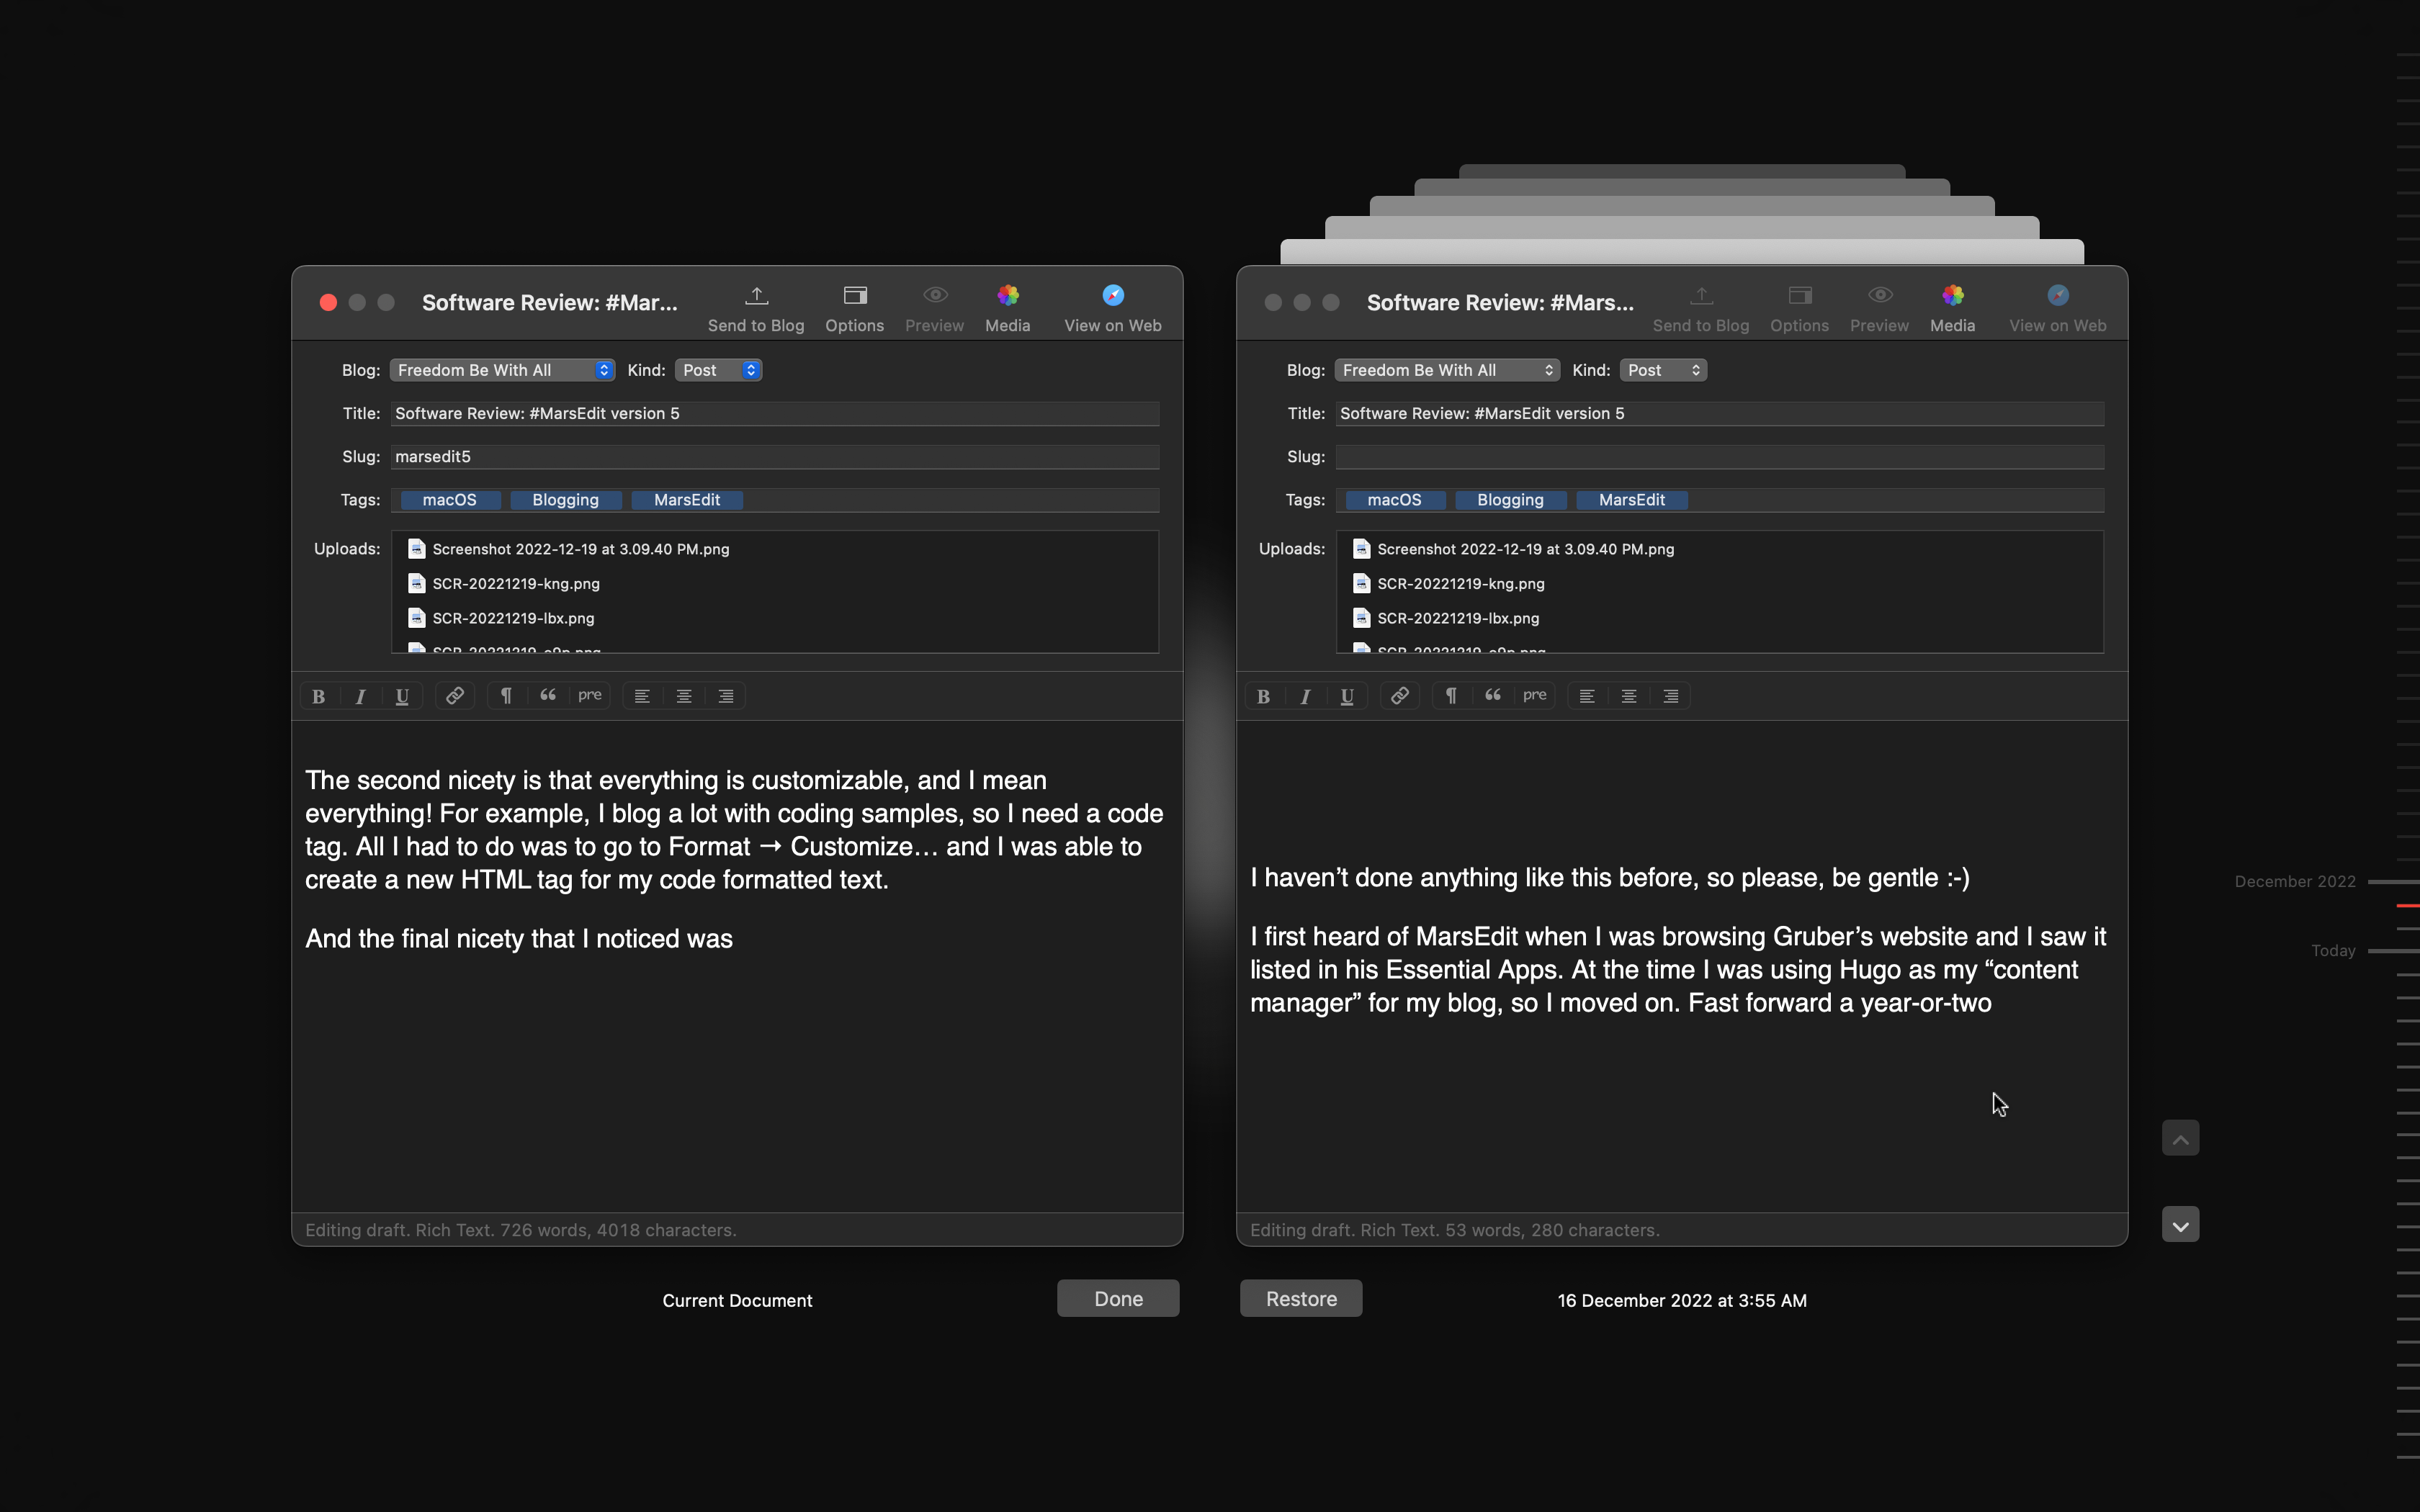Select MarsEdit tag in backup version window
Screen dimensions: 2420x1512
pyautogui.click(x=1632, y=500)
